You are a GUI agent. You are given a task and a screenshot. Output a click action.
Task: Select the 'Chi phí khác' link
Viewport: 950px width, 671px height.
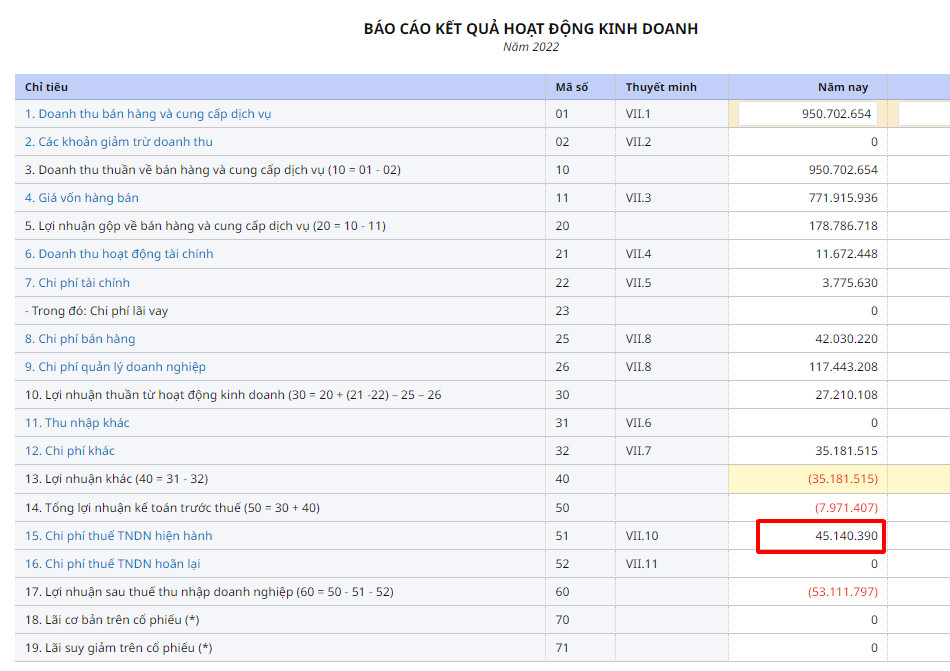[x=72, y=451]
